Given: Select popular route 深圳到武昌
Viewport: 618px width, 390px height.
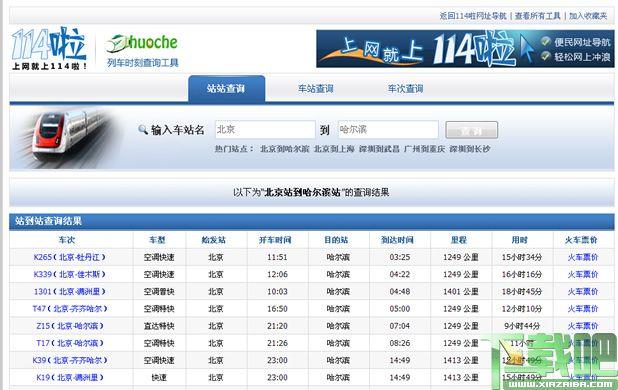Looking at the screenshot, I should coord(379,149).
